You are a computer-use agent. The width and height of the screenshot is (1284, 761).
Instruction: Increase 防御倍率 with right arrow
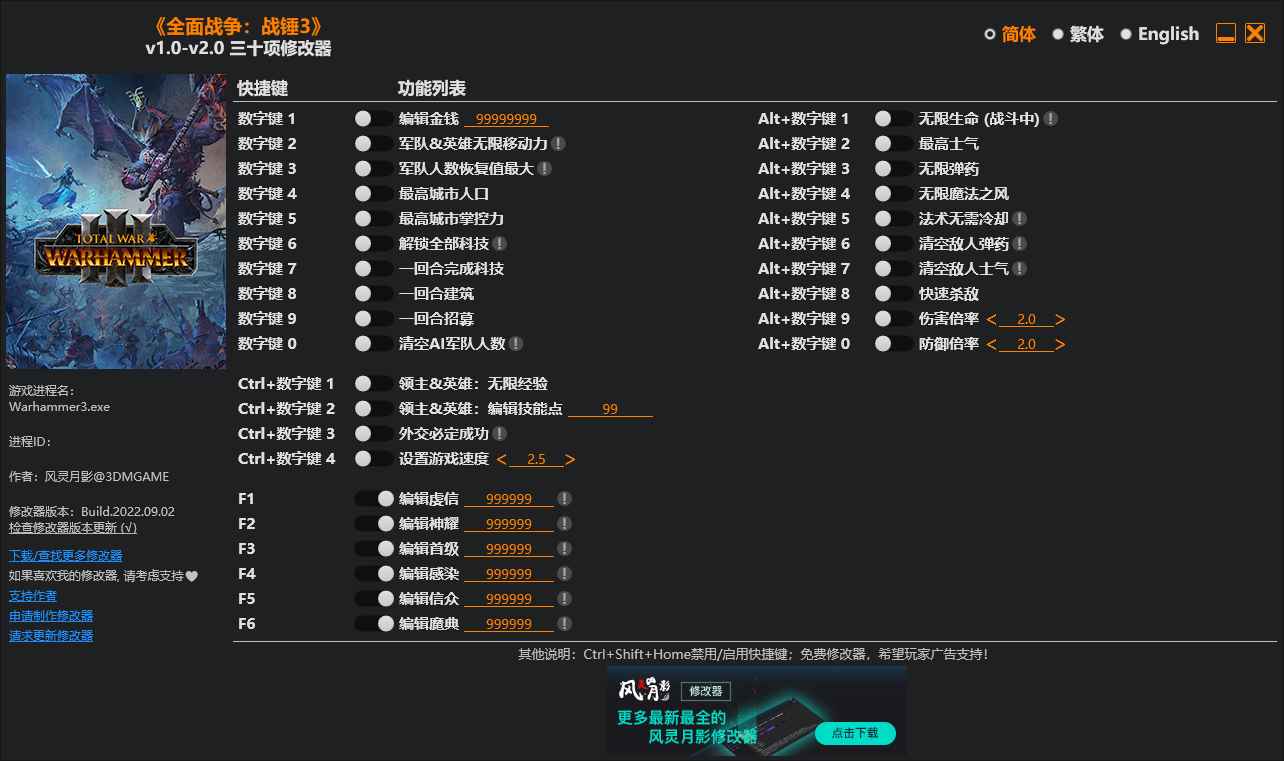coord(1060,345)
